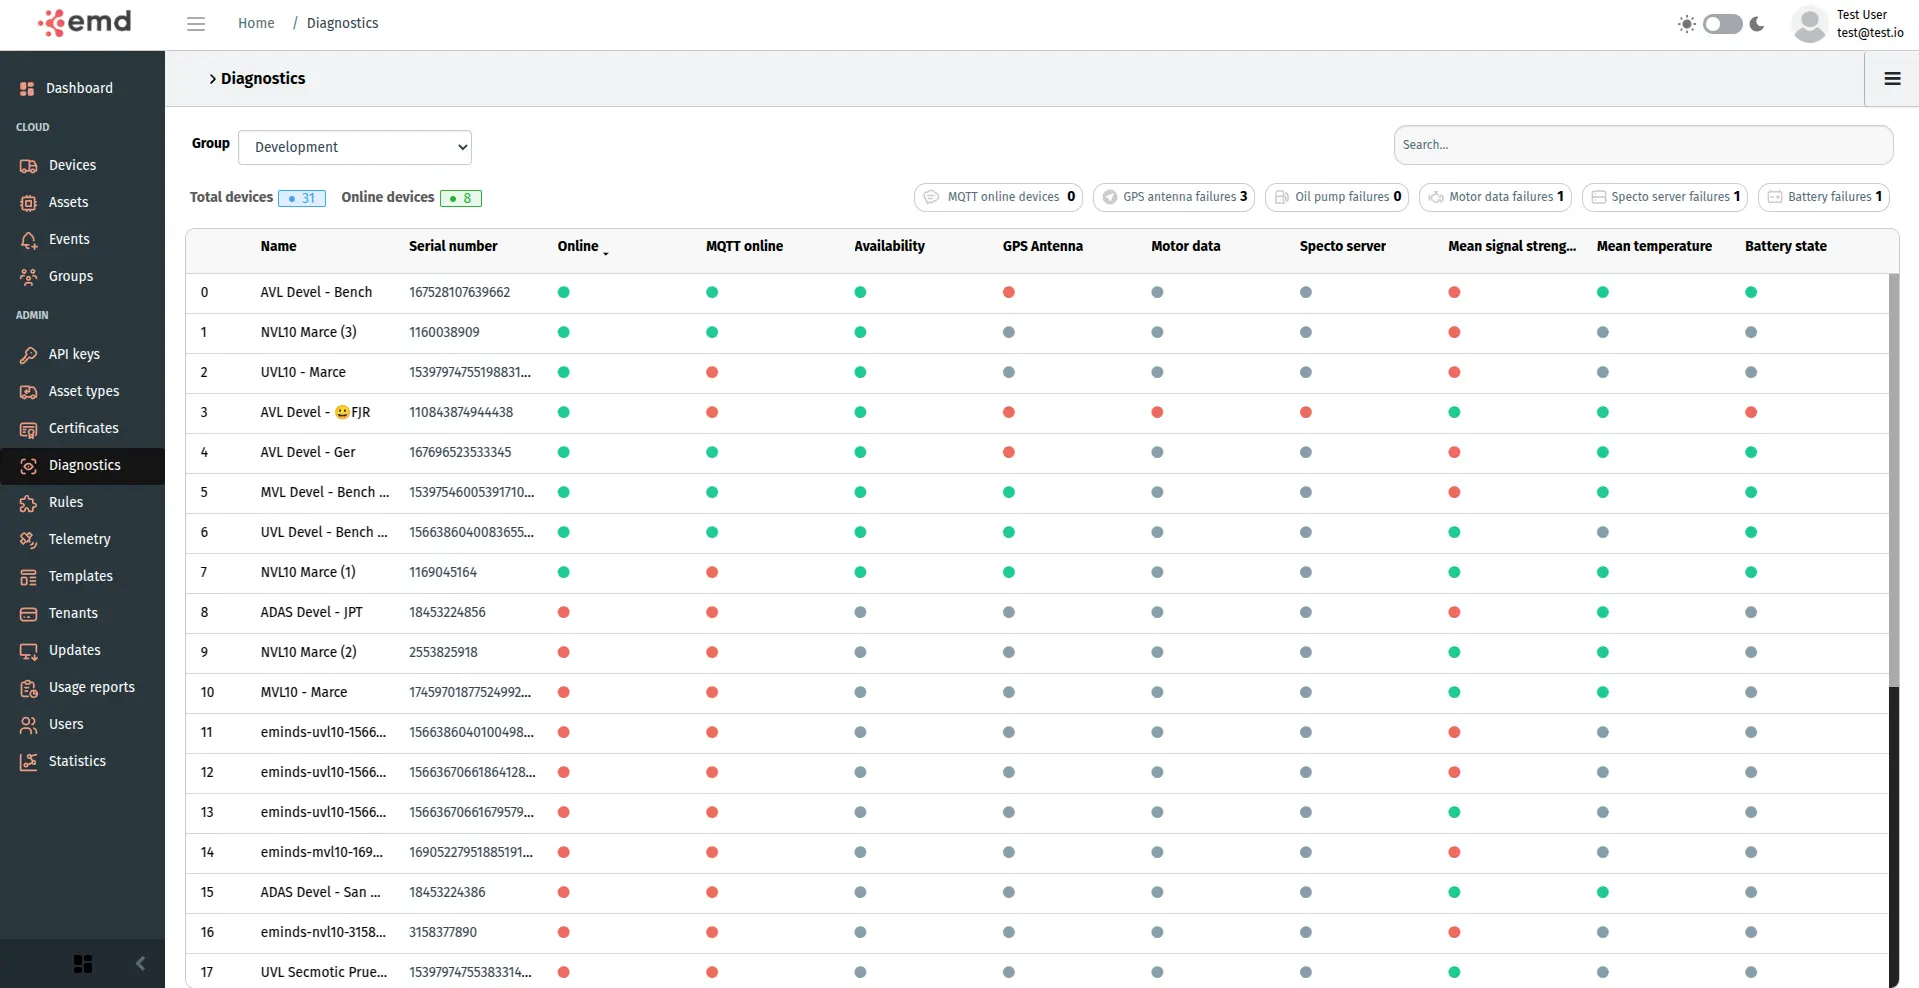
Task: Click the Test User account name
Action: 1861,15
